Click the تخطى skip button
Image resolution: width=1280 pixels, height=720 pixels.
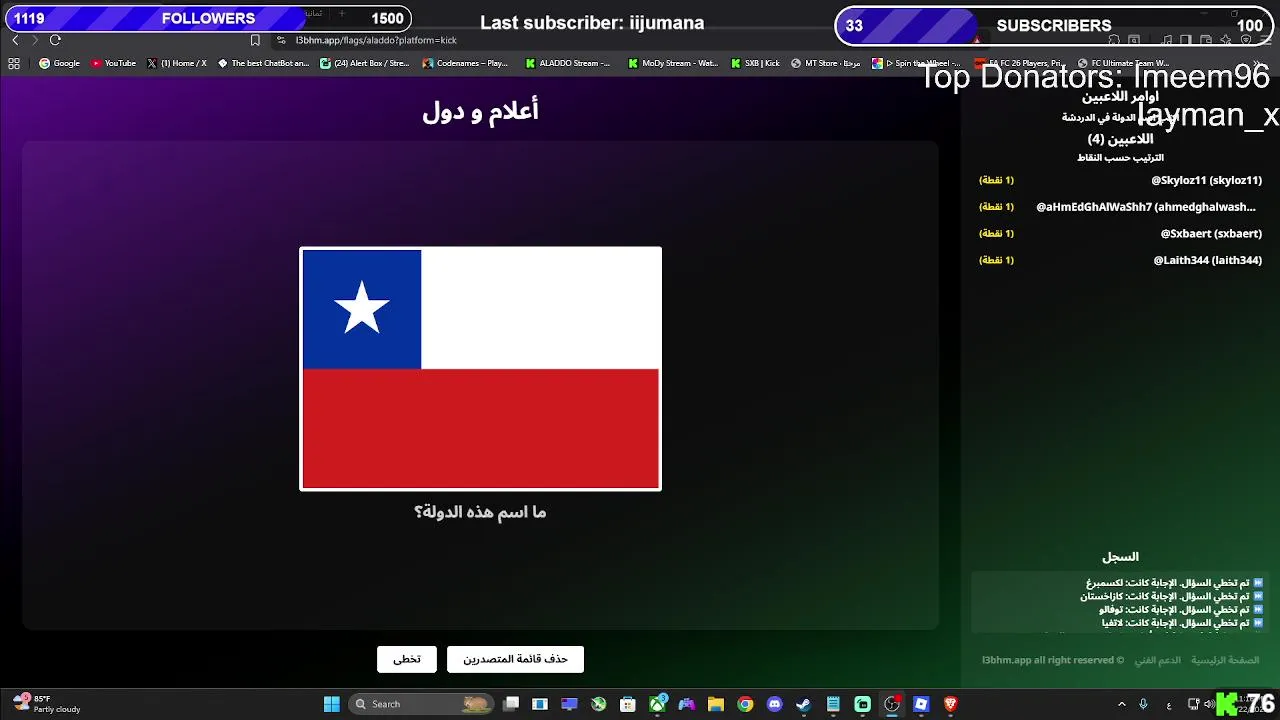tap(407, 659)
